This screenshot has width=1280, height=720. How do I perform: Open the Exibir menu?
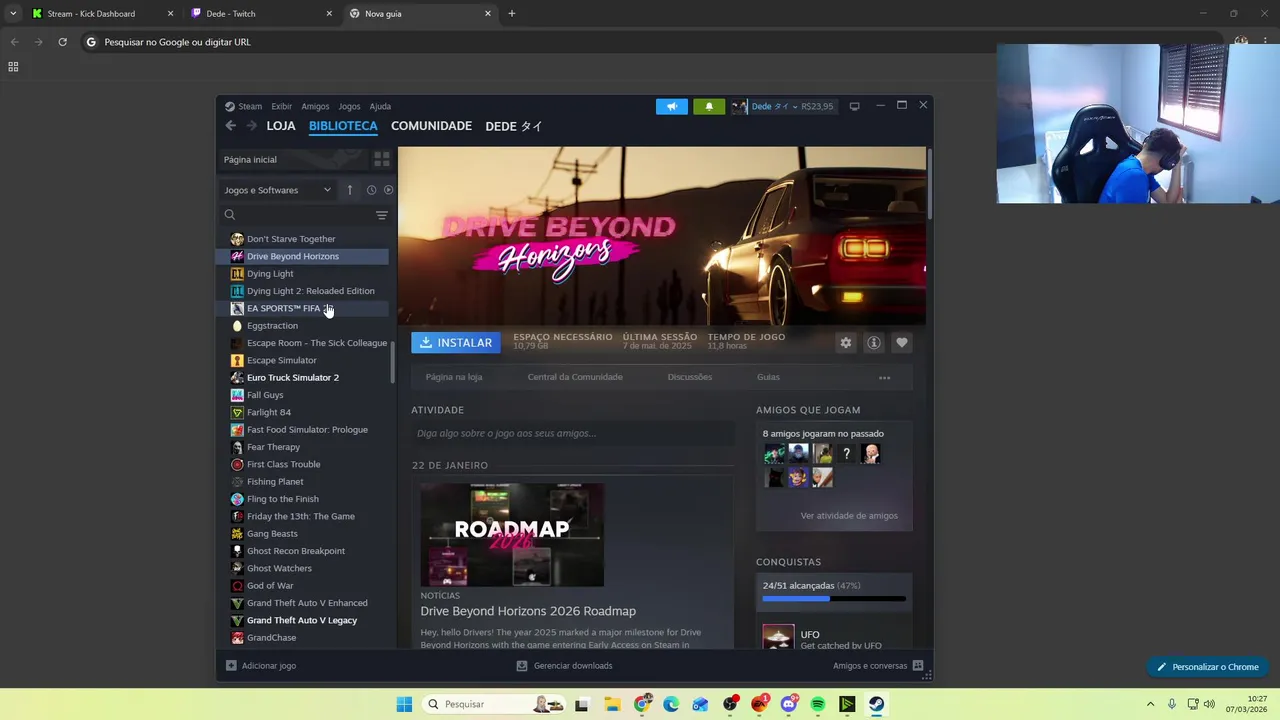pos(282,106)
